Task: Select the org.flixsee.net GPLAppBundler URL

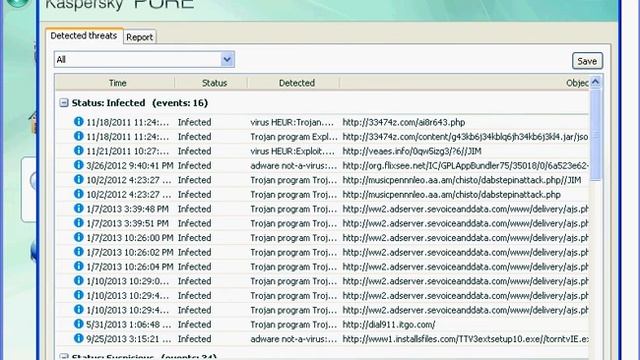Action: [465, 166]
